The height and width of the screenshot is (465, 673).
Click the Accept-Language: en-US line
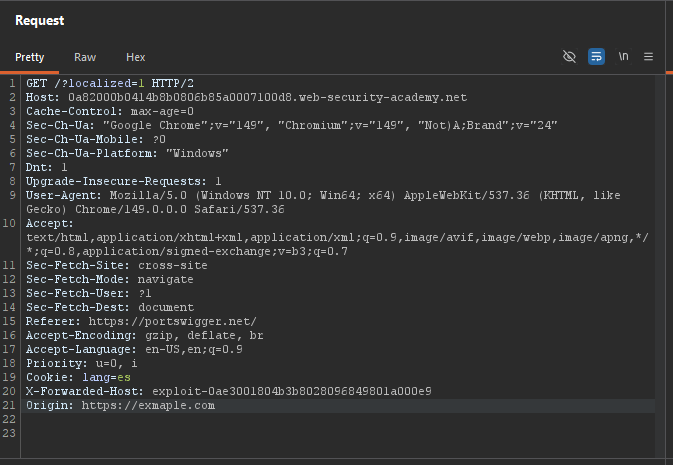(x=134, y=350)
